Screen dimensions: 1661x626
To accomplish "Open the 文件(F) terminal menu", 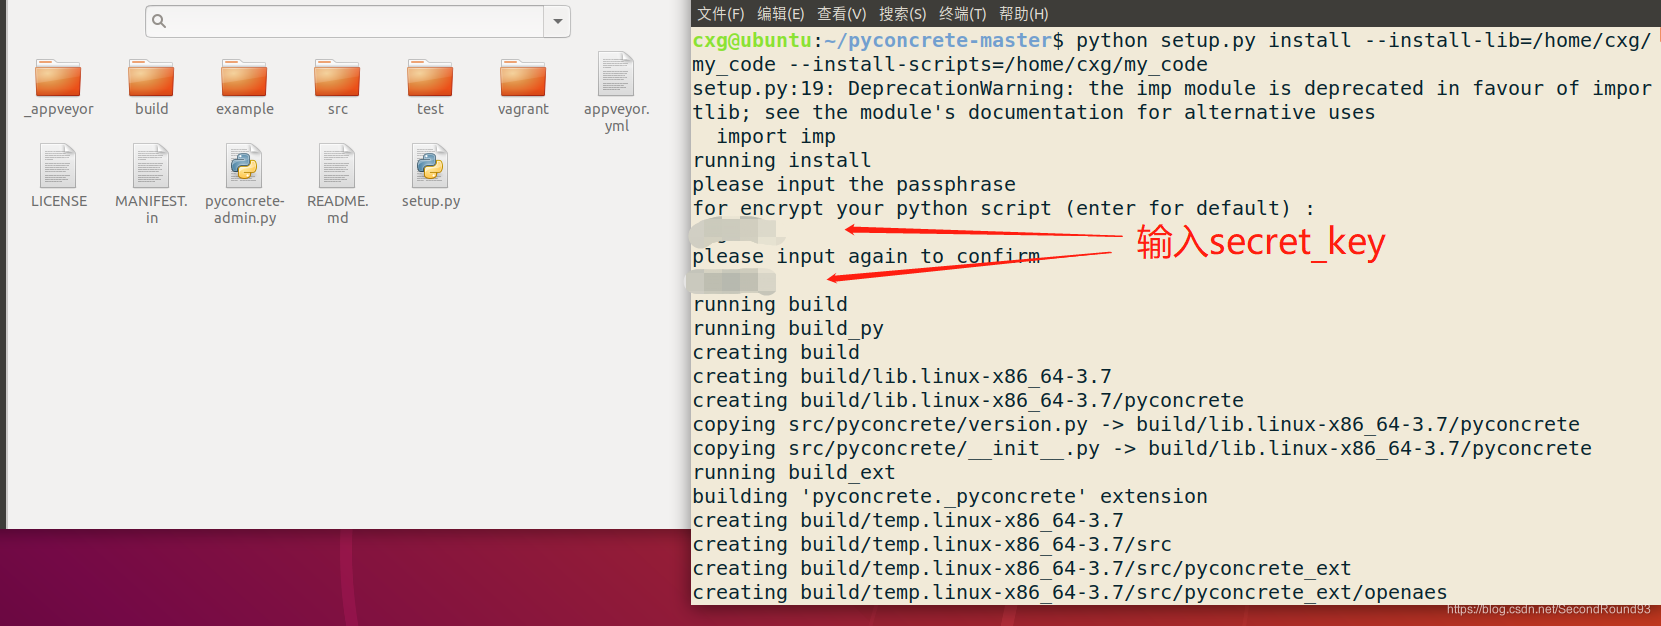I will click(x=720, y=14).
